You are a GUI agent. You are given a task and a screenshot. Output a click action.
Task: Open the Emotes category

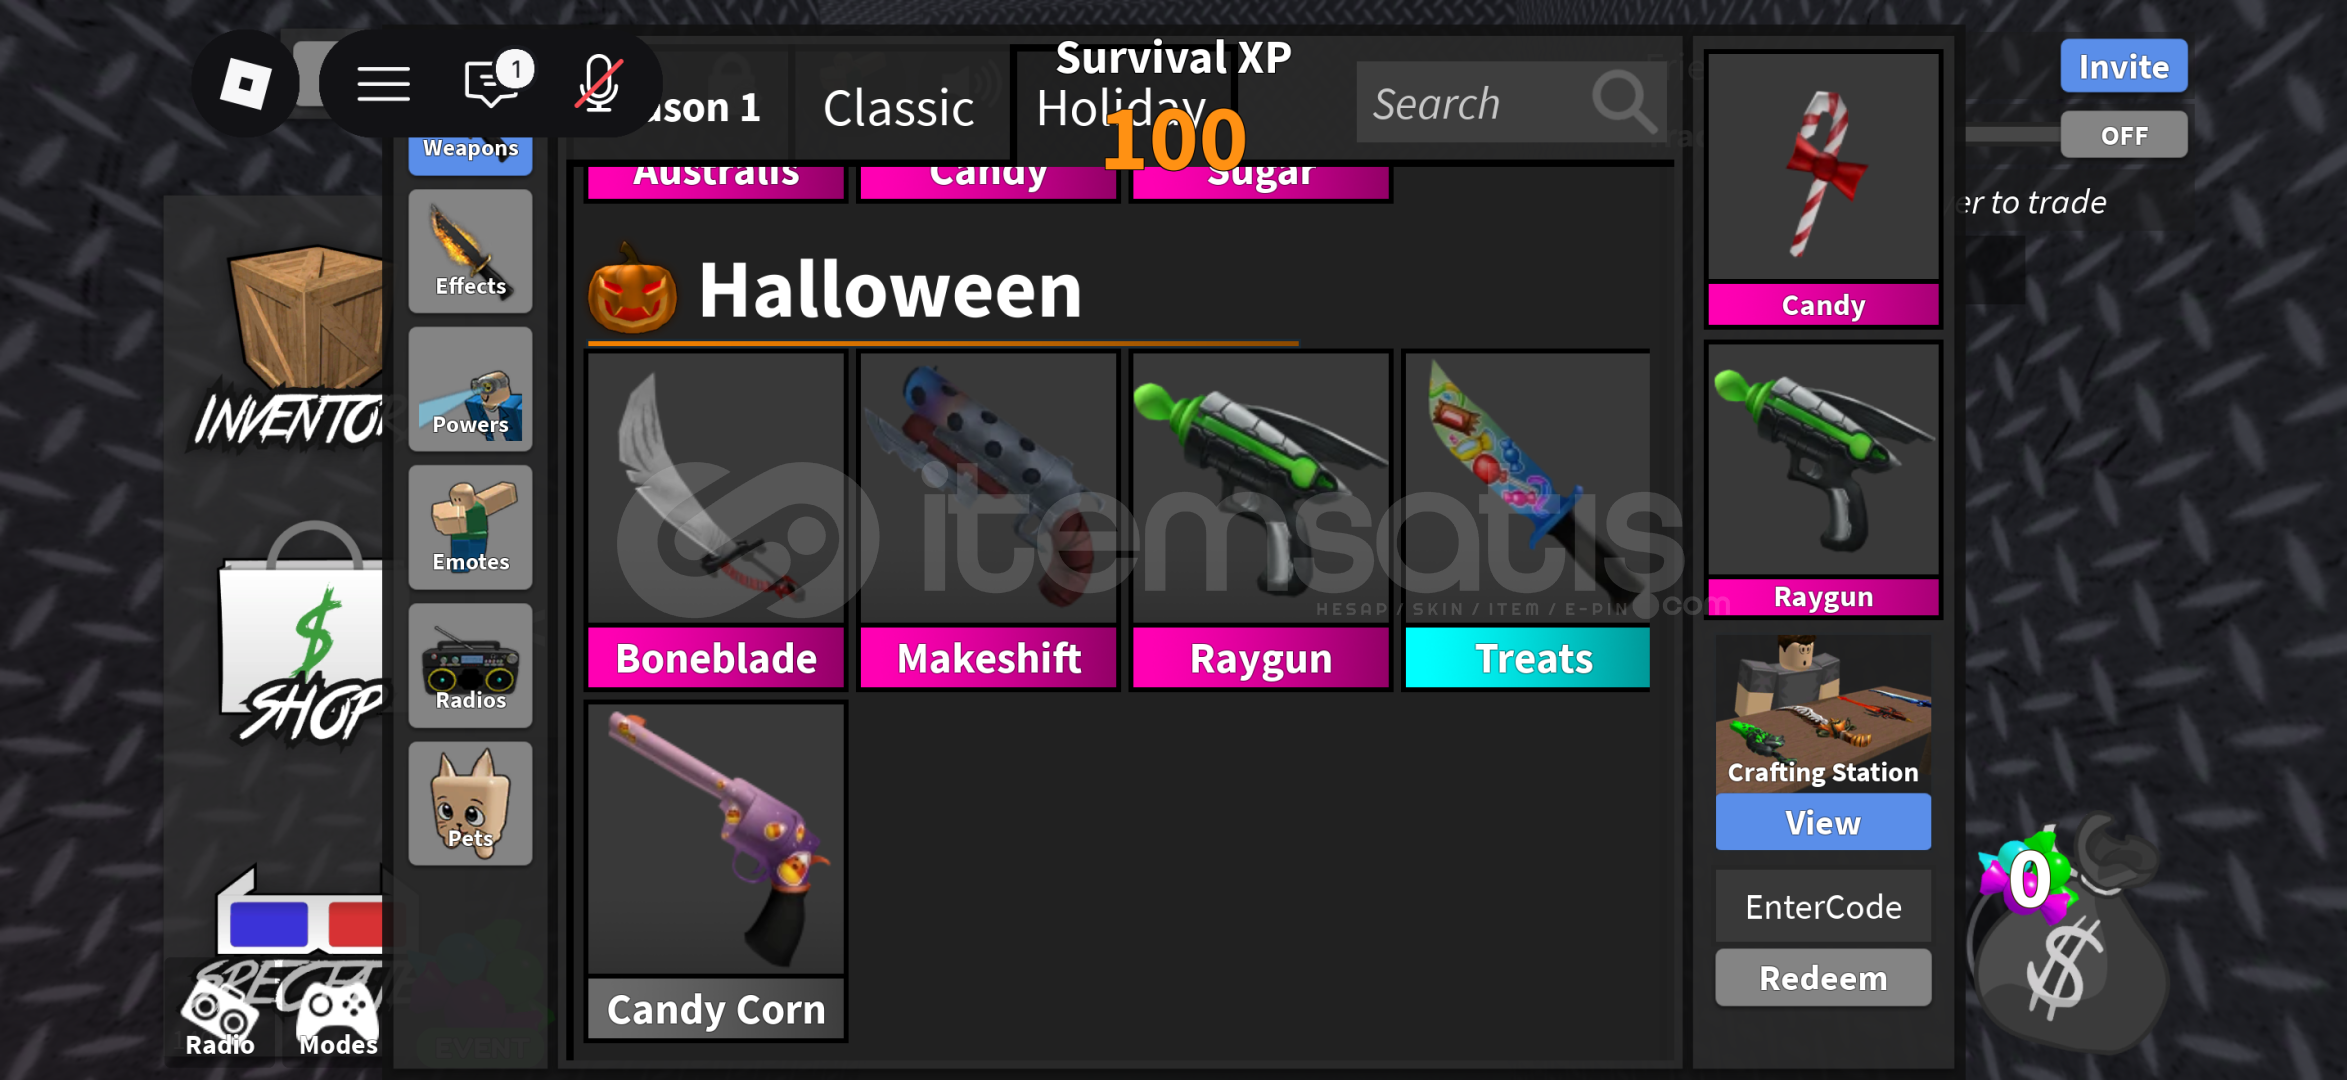pos(470,527)
